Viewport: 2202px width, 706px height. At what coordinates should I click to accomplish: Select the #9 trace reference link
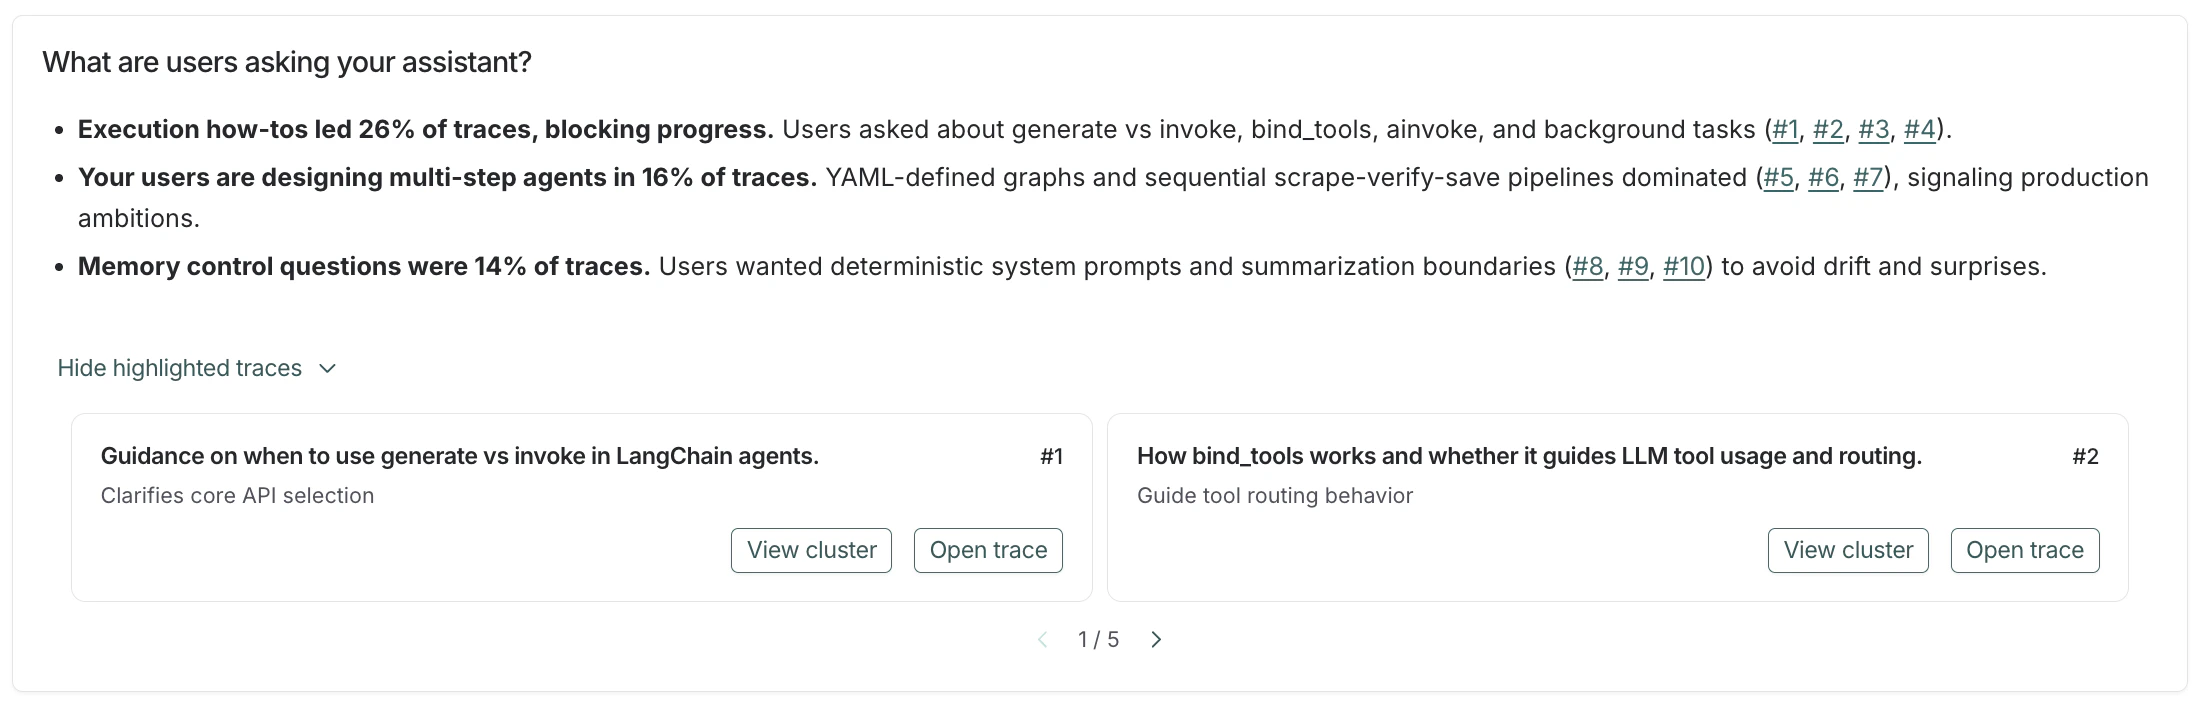coord(1633,267)
